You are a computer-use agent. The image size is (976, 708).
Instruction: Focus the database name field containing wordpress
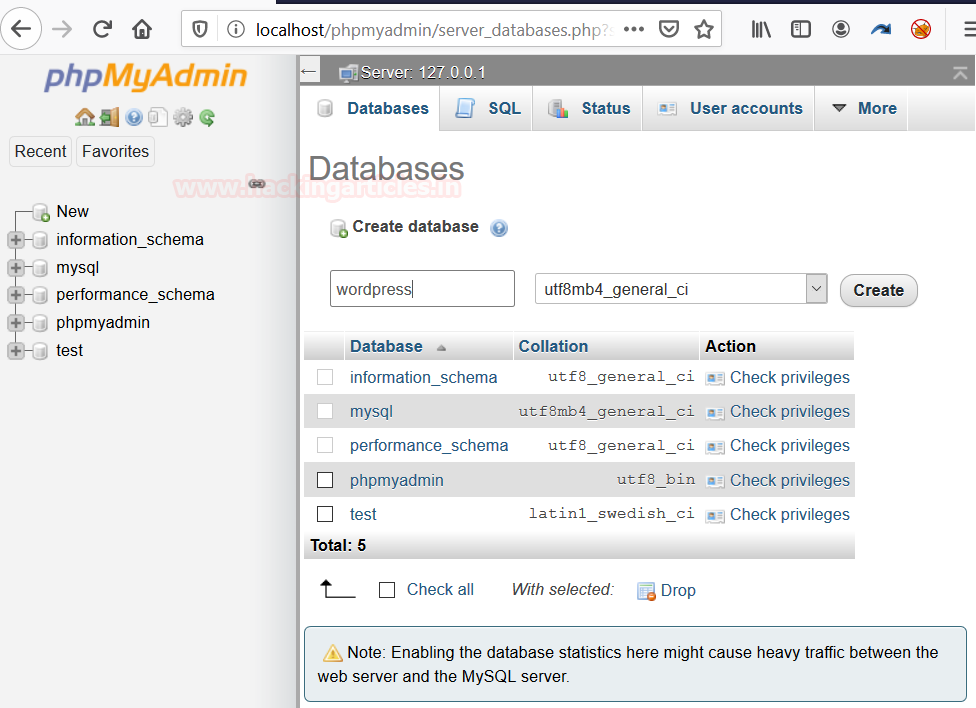pos(422,288)
